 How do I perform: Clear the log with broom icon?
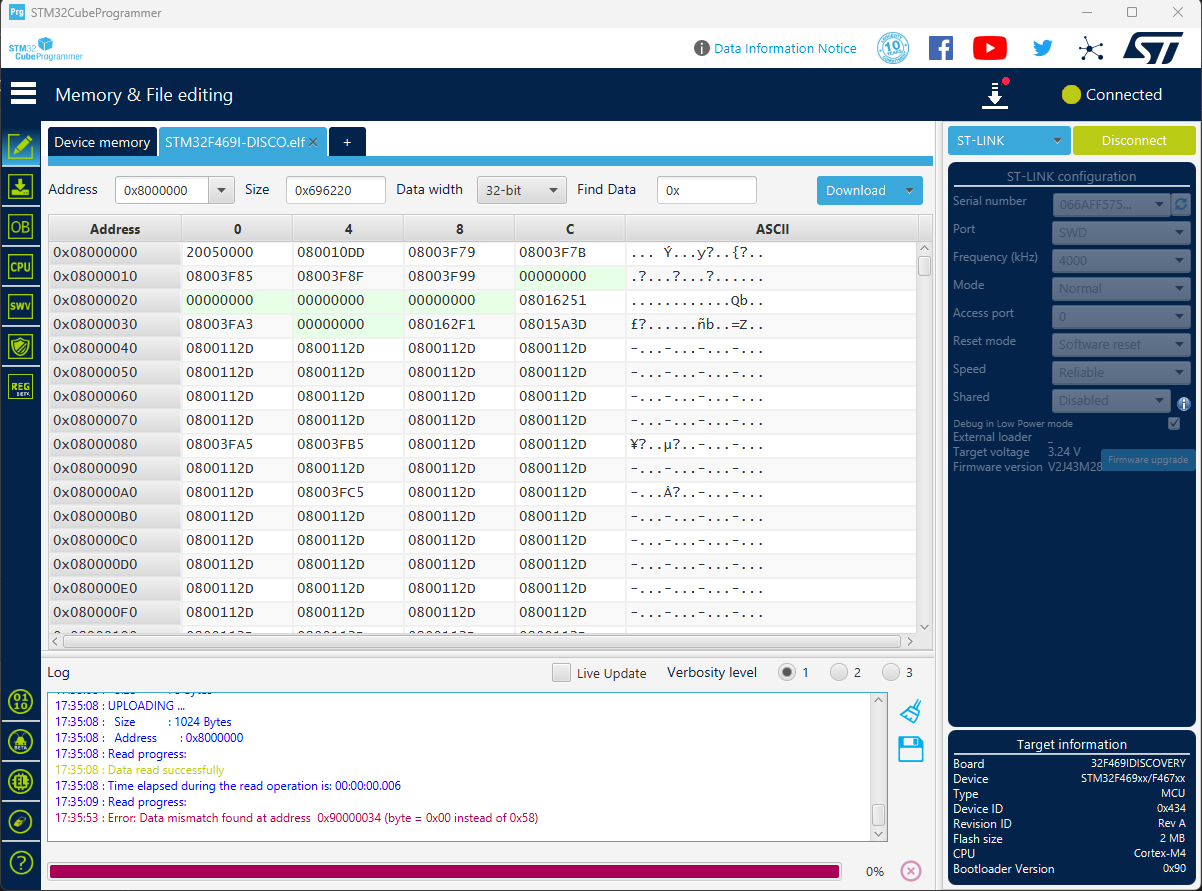point(910,712)
